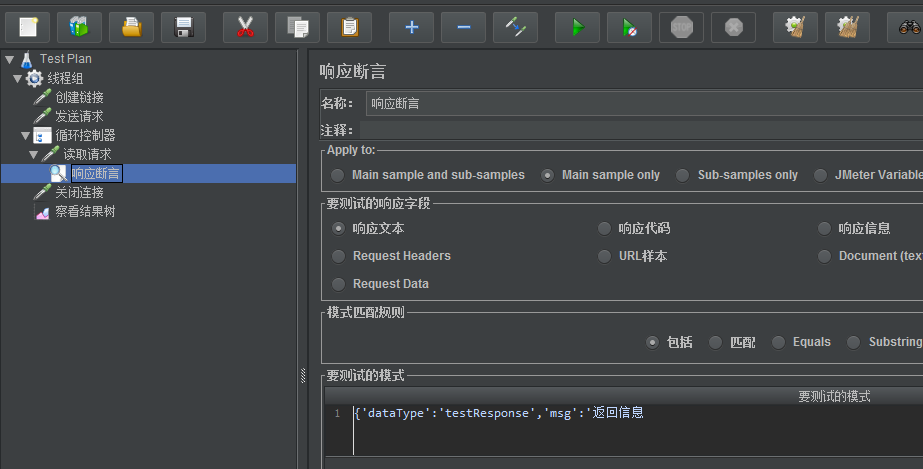The image size is (923, 469).
Task: Select Request Headers field option
Action: [338, 256]
